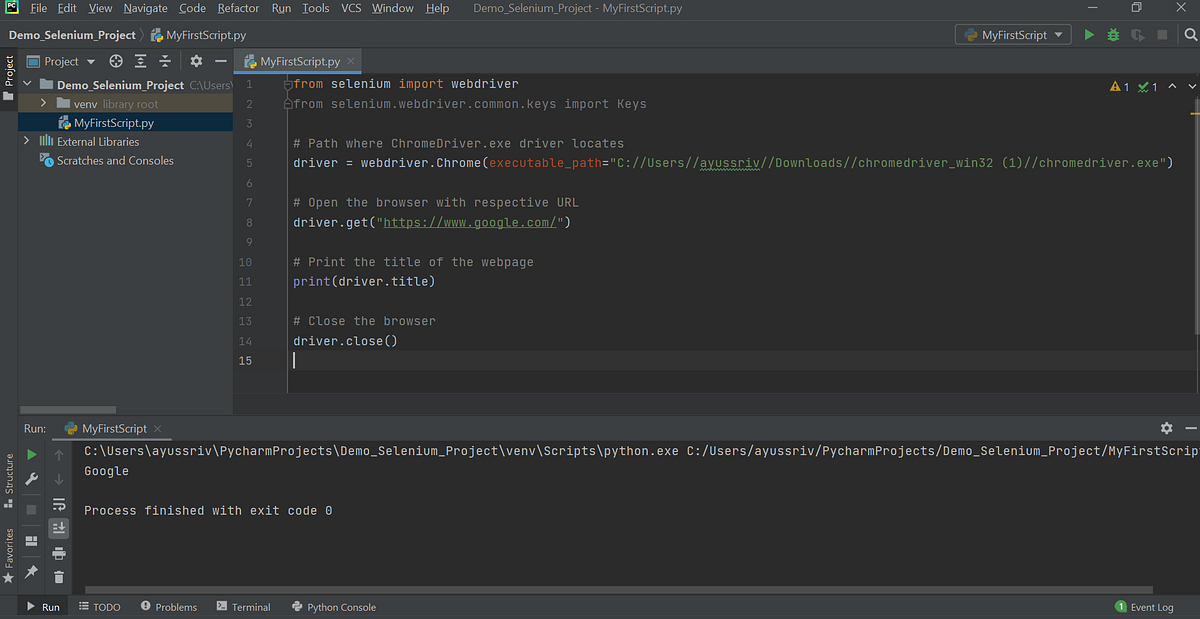Hide the Project tool window
1200x619 pixels.
[220, 61]
